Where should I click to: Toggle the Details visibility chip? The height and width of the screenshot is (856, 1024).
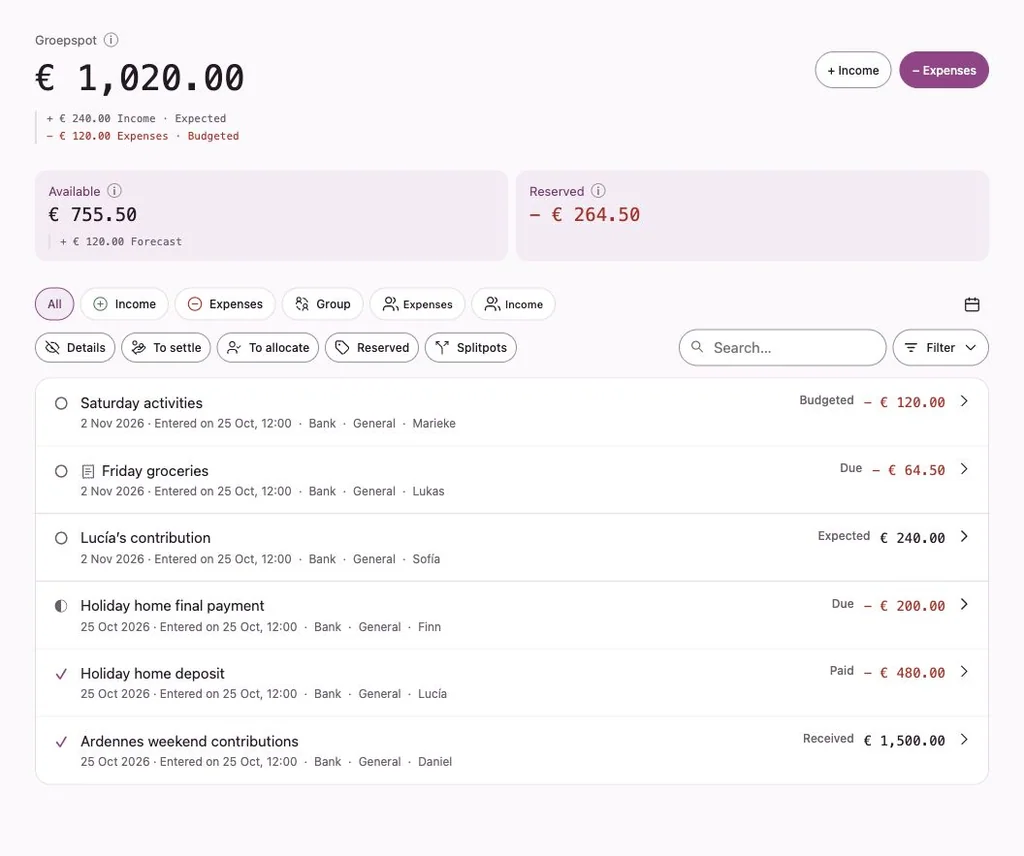[75, 347]
